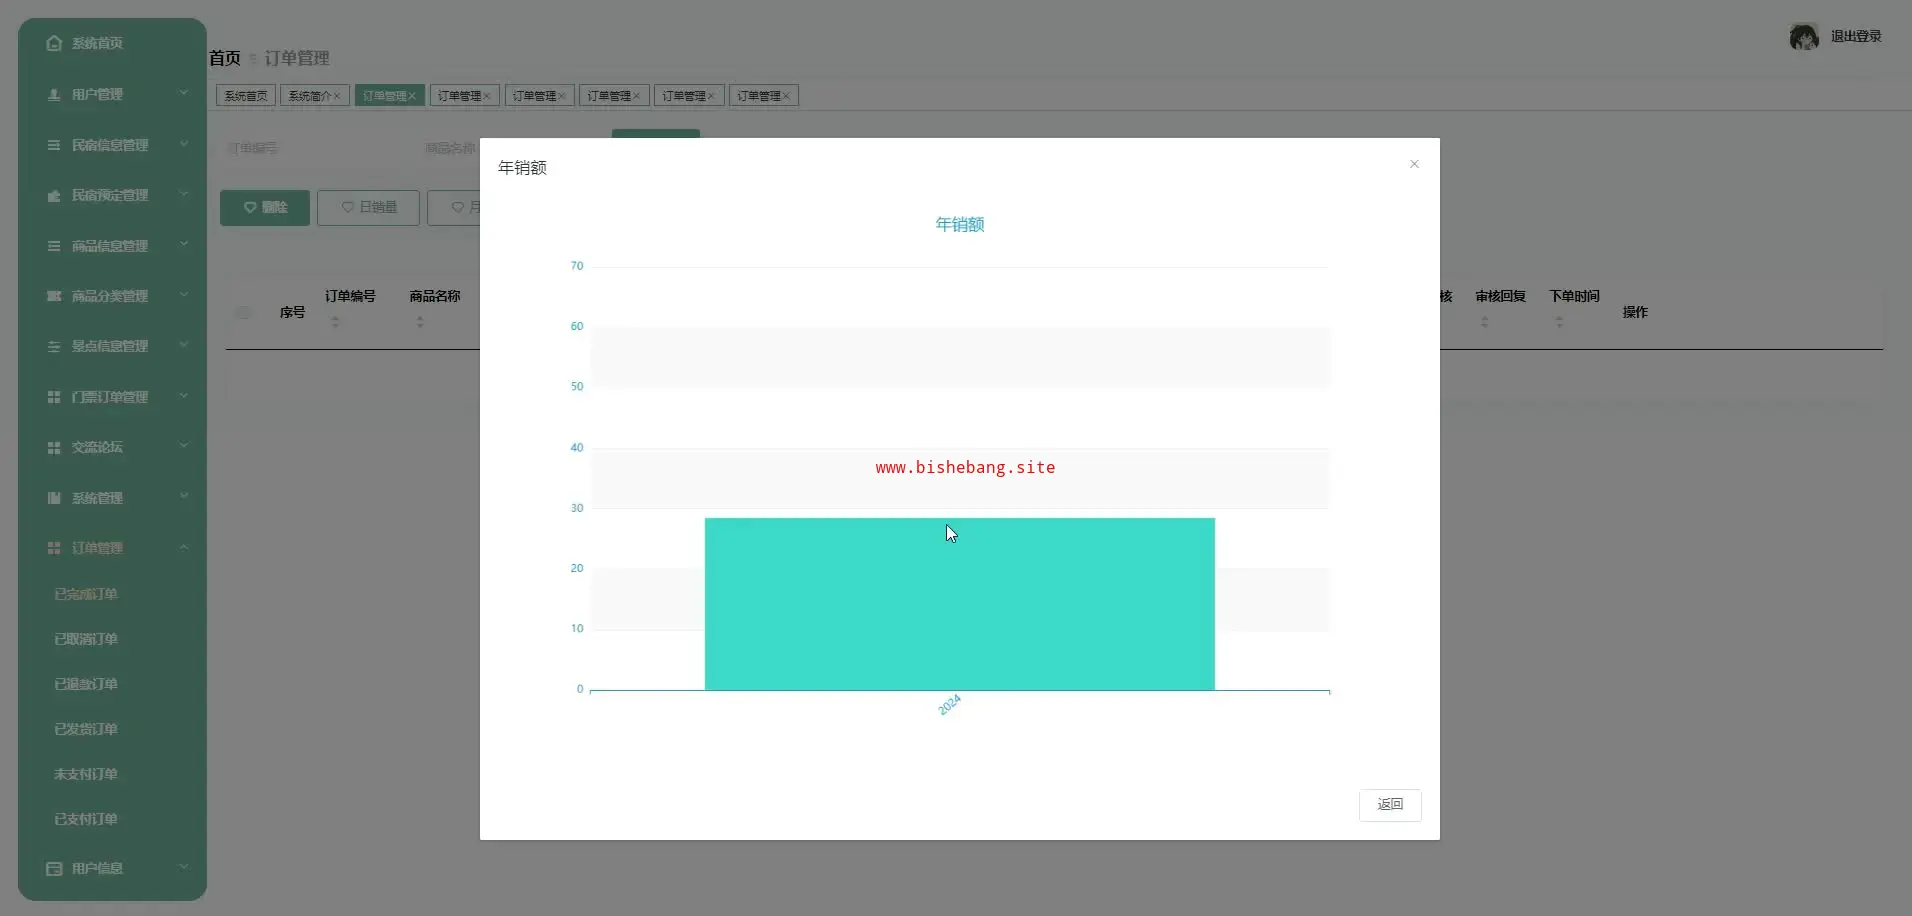Switch to the 系统首页 tab
1912x916 pixels.
(x=246, y=96)
